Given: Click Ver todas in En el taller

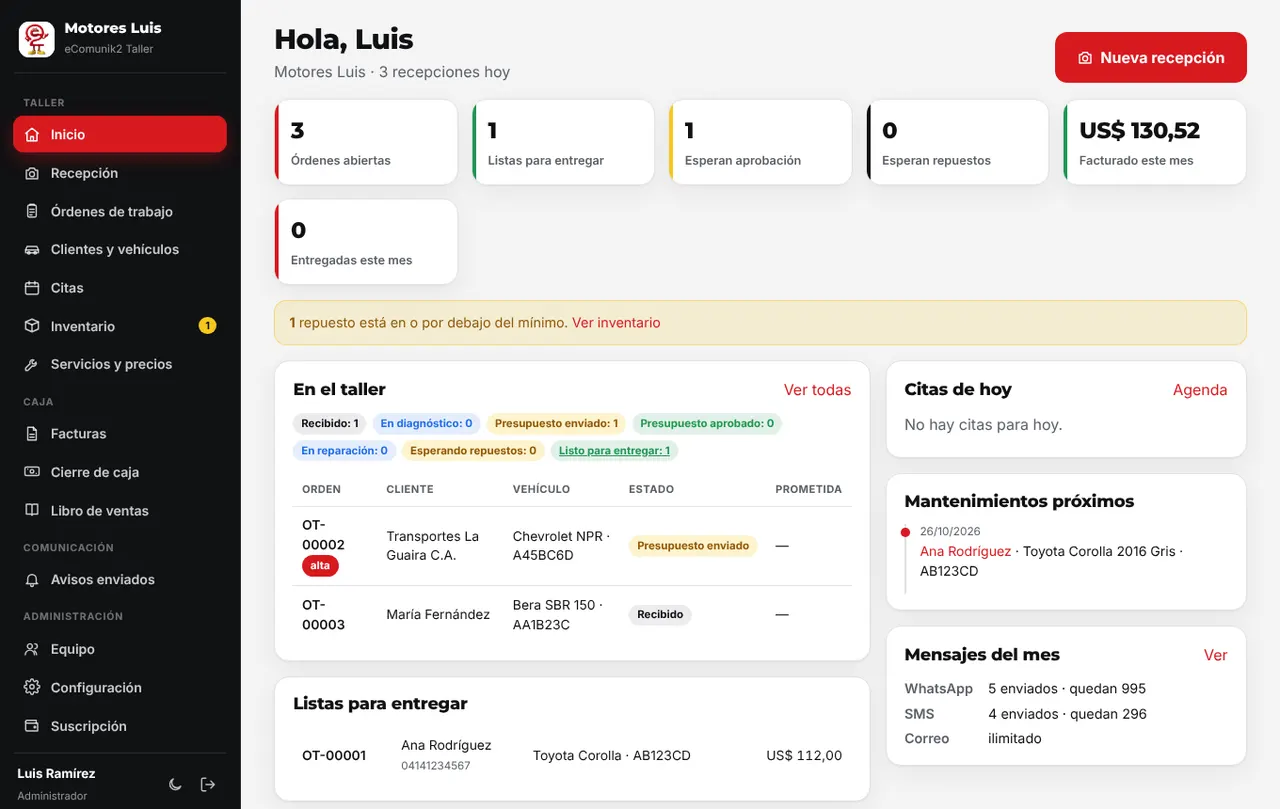Looking at the screenshot, I should pyautogui.click(x=817, y=390).
